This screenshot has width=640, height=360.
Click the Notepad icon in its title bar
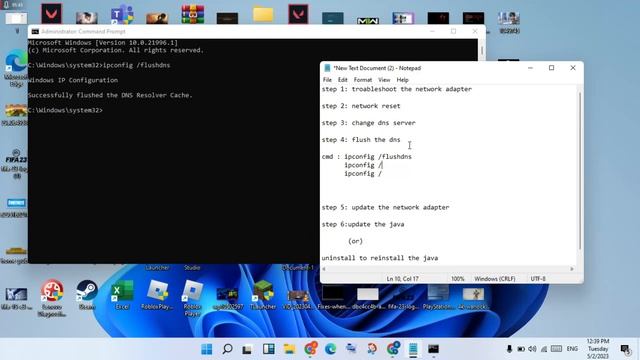327,68
